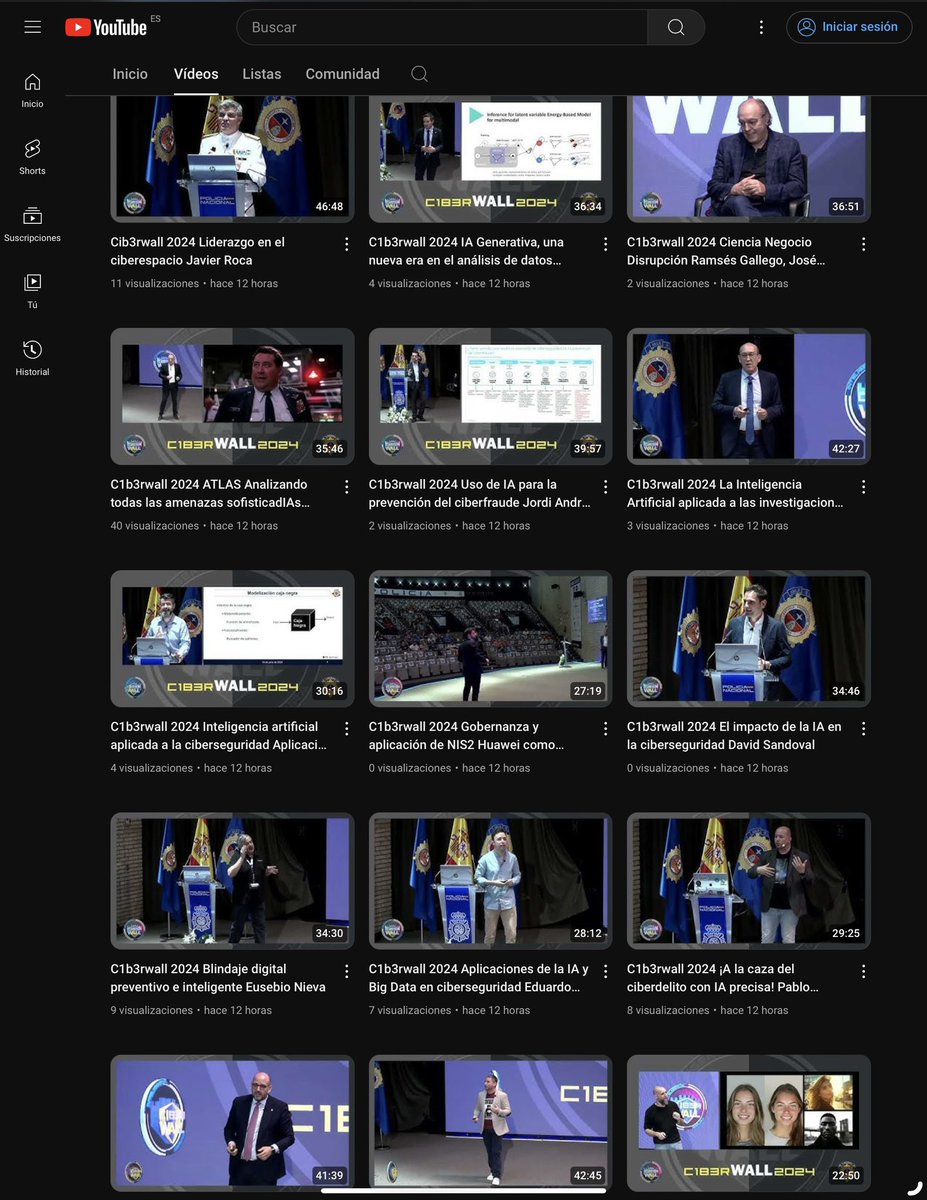Open title Gobernanza y aplicación de NIS2 Huawei

pyautogui.click(x=467, y=736)
